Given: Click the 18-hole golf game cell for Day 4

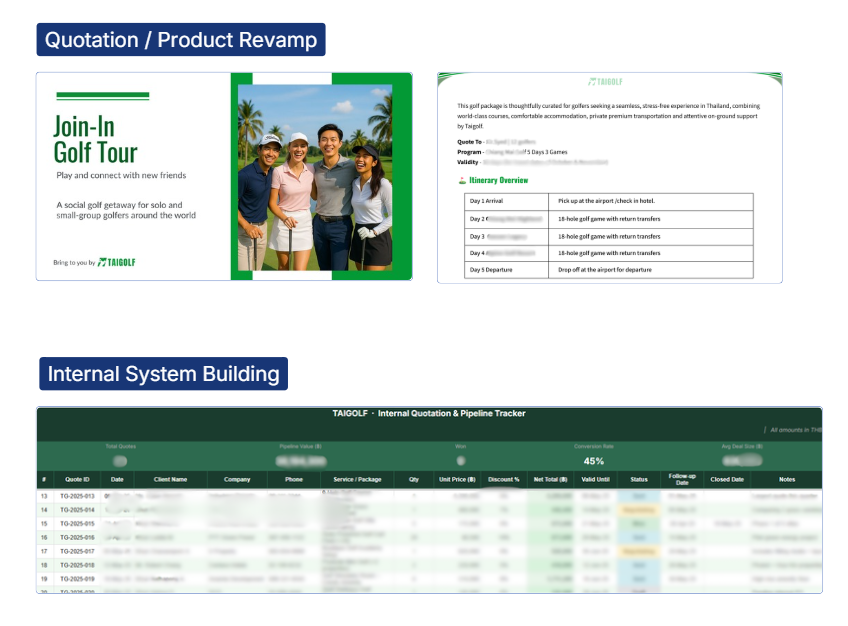Looking at the screenshot, I should coord(651,253).
